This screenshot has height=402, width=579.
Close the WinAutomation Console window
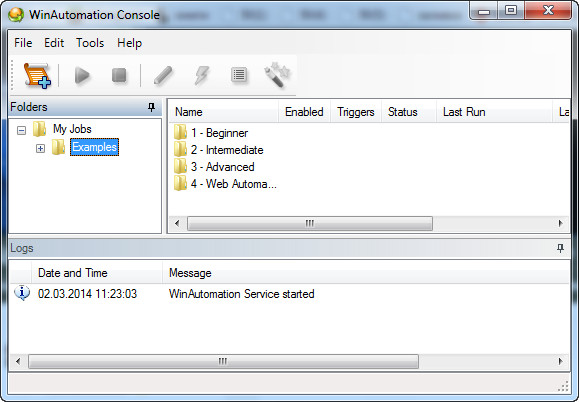click(549, 10)
